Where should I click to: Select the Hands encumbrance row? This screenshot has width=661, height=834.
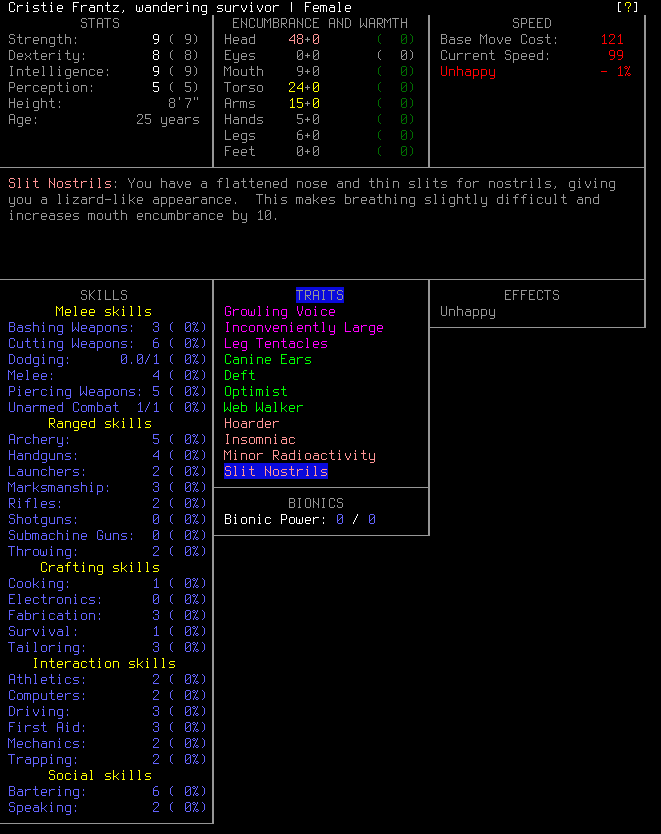(319, 120)
